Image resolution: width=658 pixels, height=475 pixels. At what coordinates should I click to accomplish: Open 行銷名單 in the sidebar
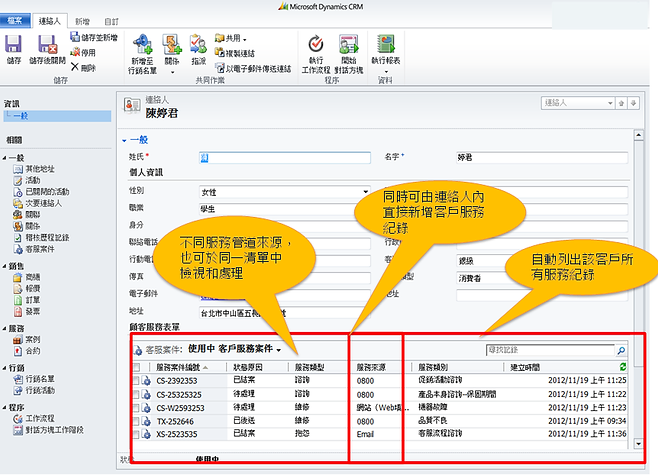[34, 379]
